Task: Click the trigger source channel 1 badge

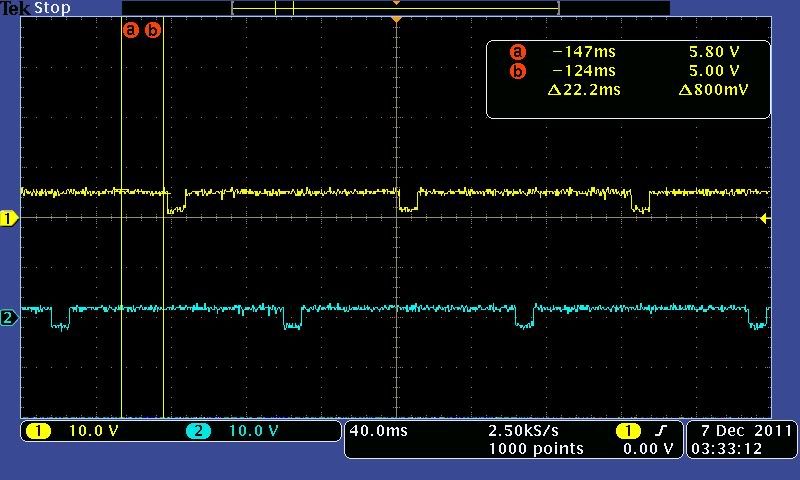Action: tap(627, 431)
